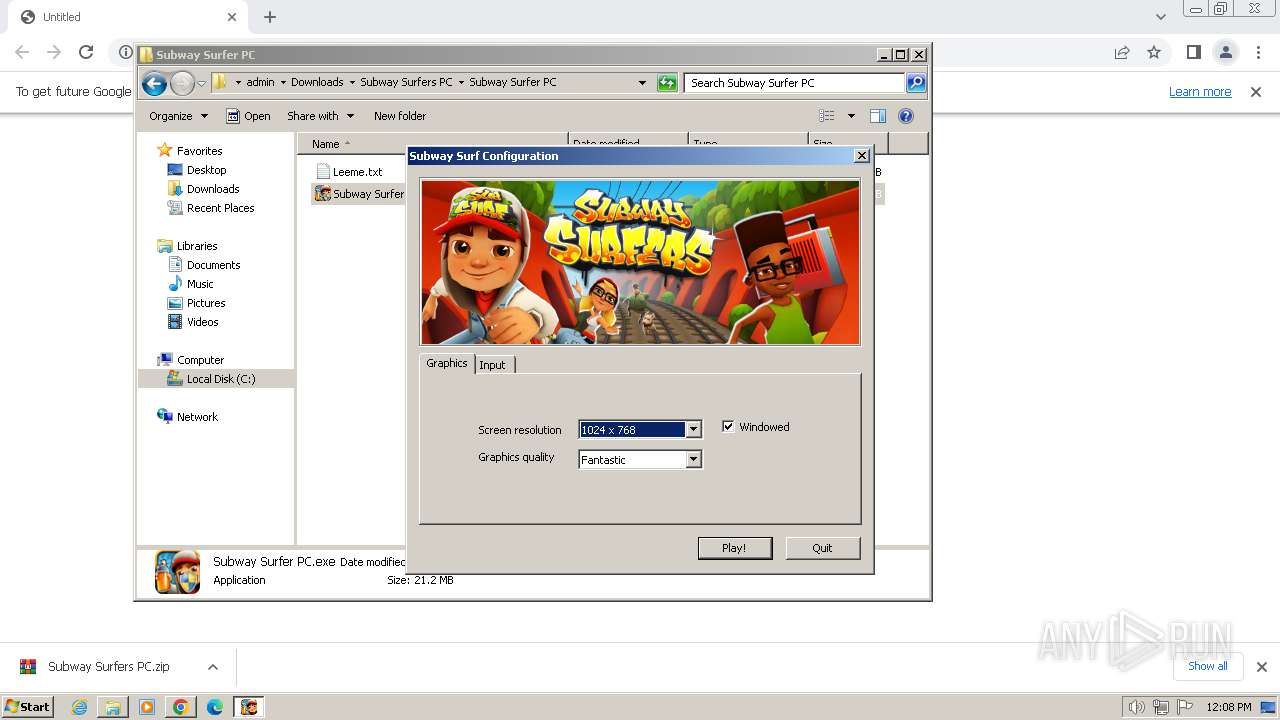Open the view options dropdown arrow

(x=851, y=116)
